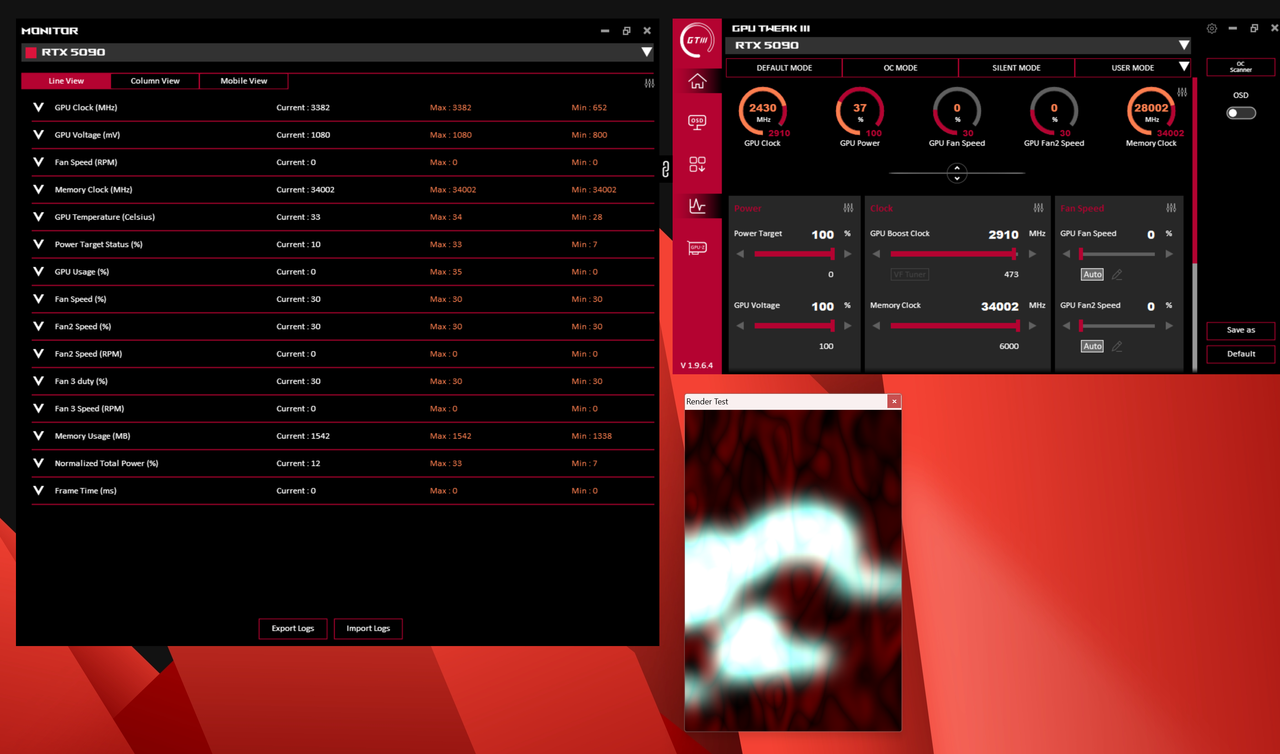Expand the GPU Usage (%) row
Viewport: 1280px width, 754px height.
point(39,271)
